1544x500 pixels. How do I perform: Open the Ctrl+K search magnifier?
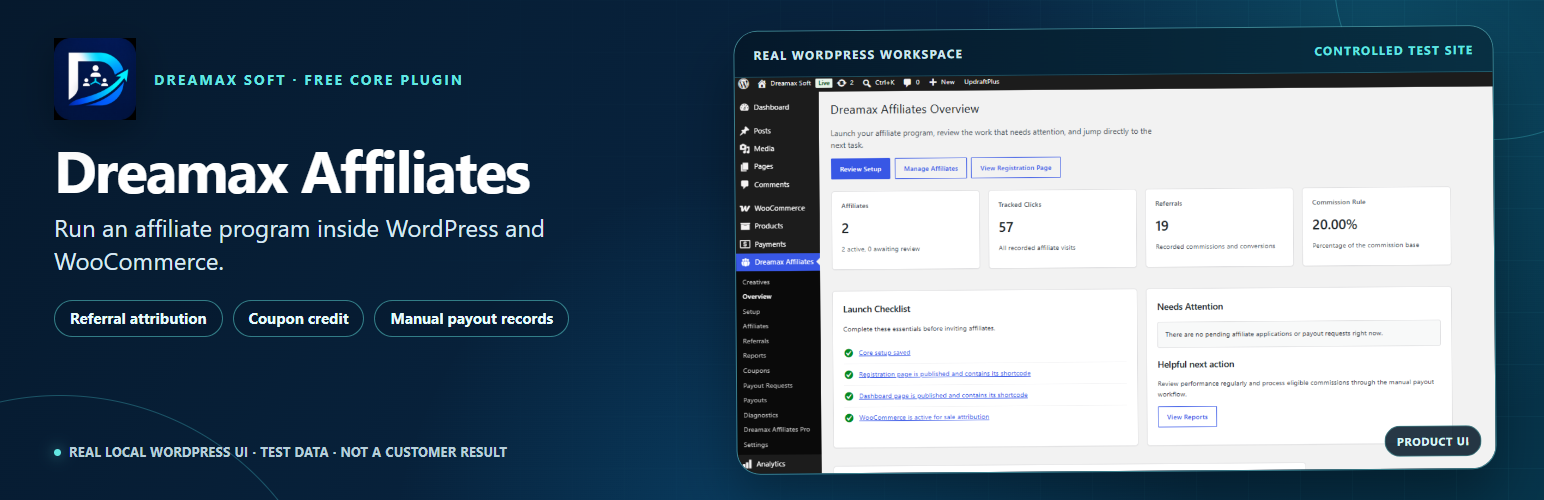coord(867,83)
